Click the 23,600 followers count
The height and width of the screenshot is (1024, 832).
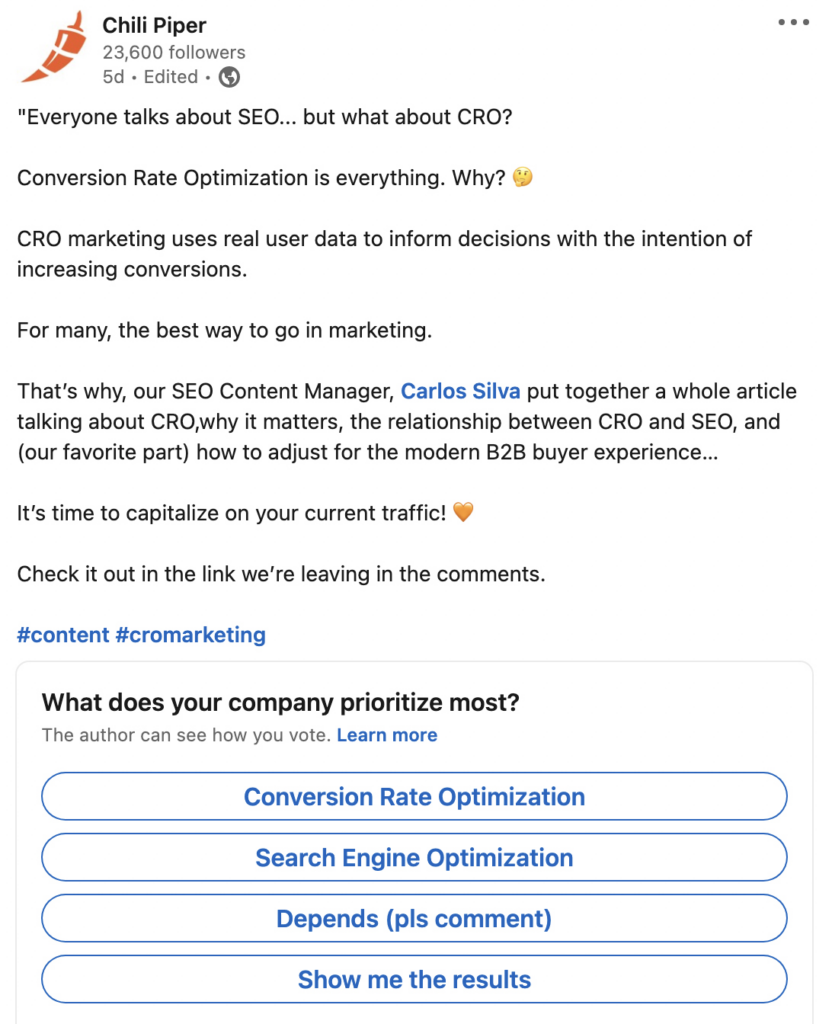point(174,52)
